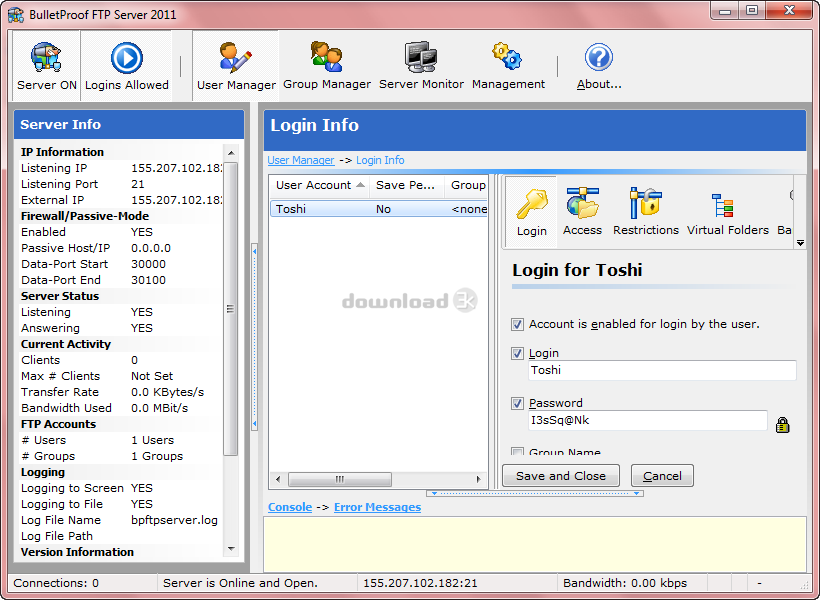Click the Save Pe... column header
This screenshot has height=600, width=820.
coord(407,185)
